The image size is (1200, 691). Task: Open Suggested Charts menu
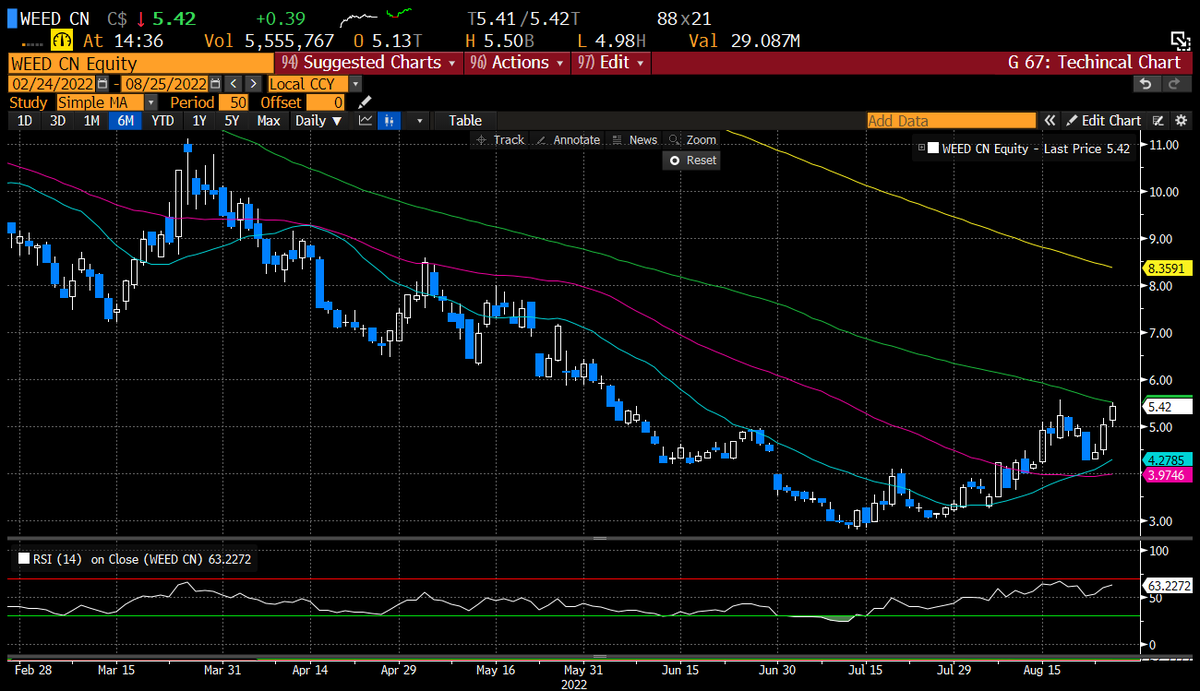click(x=368, y=62)
